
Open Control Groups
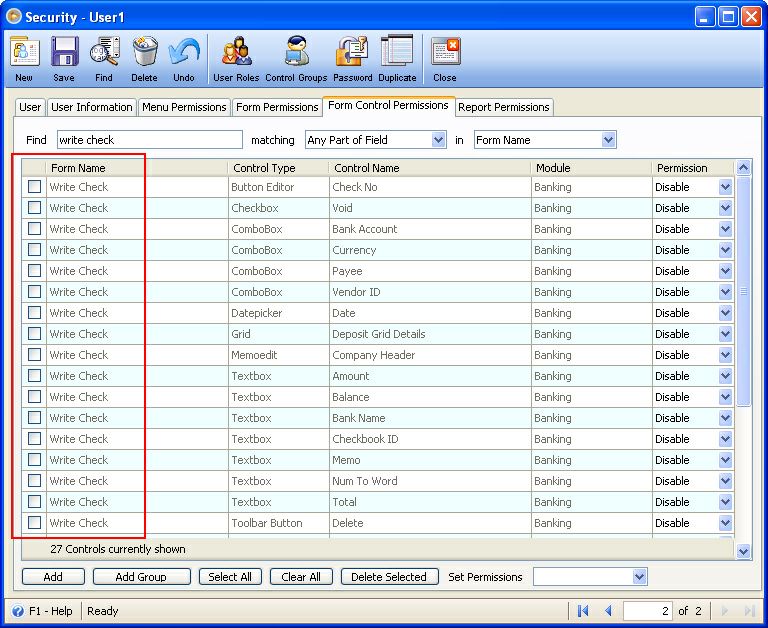(x=296, y=59)
